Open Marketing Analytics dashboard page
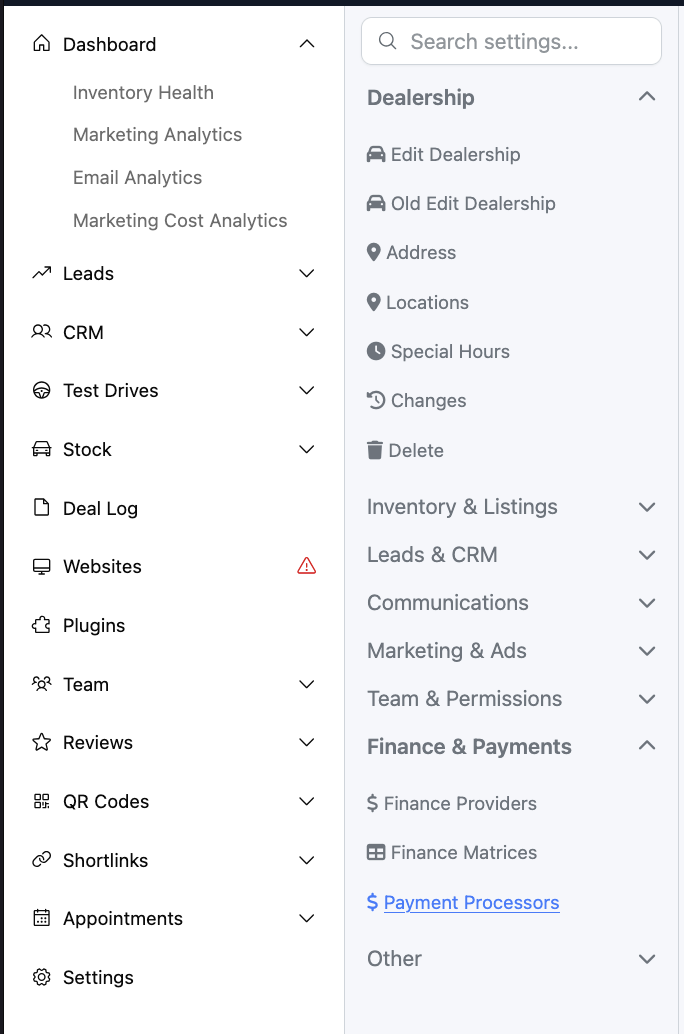 (x=157, y=134)
